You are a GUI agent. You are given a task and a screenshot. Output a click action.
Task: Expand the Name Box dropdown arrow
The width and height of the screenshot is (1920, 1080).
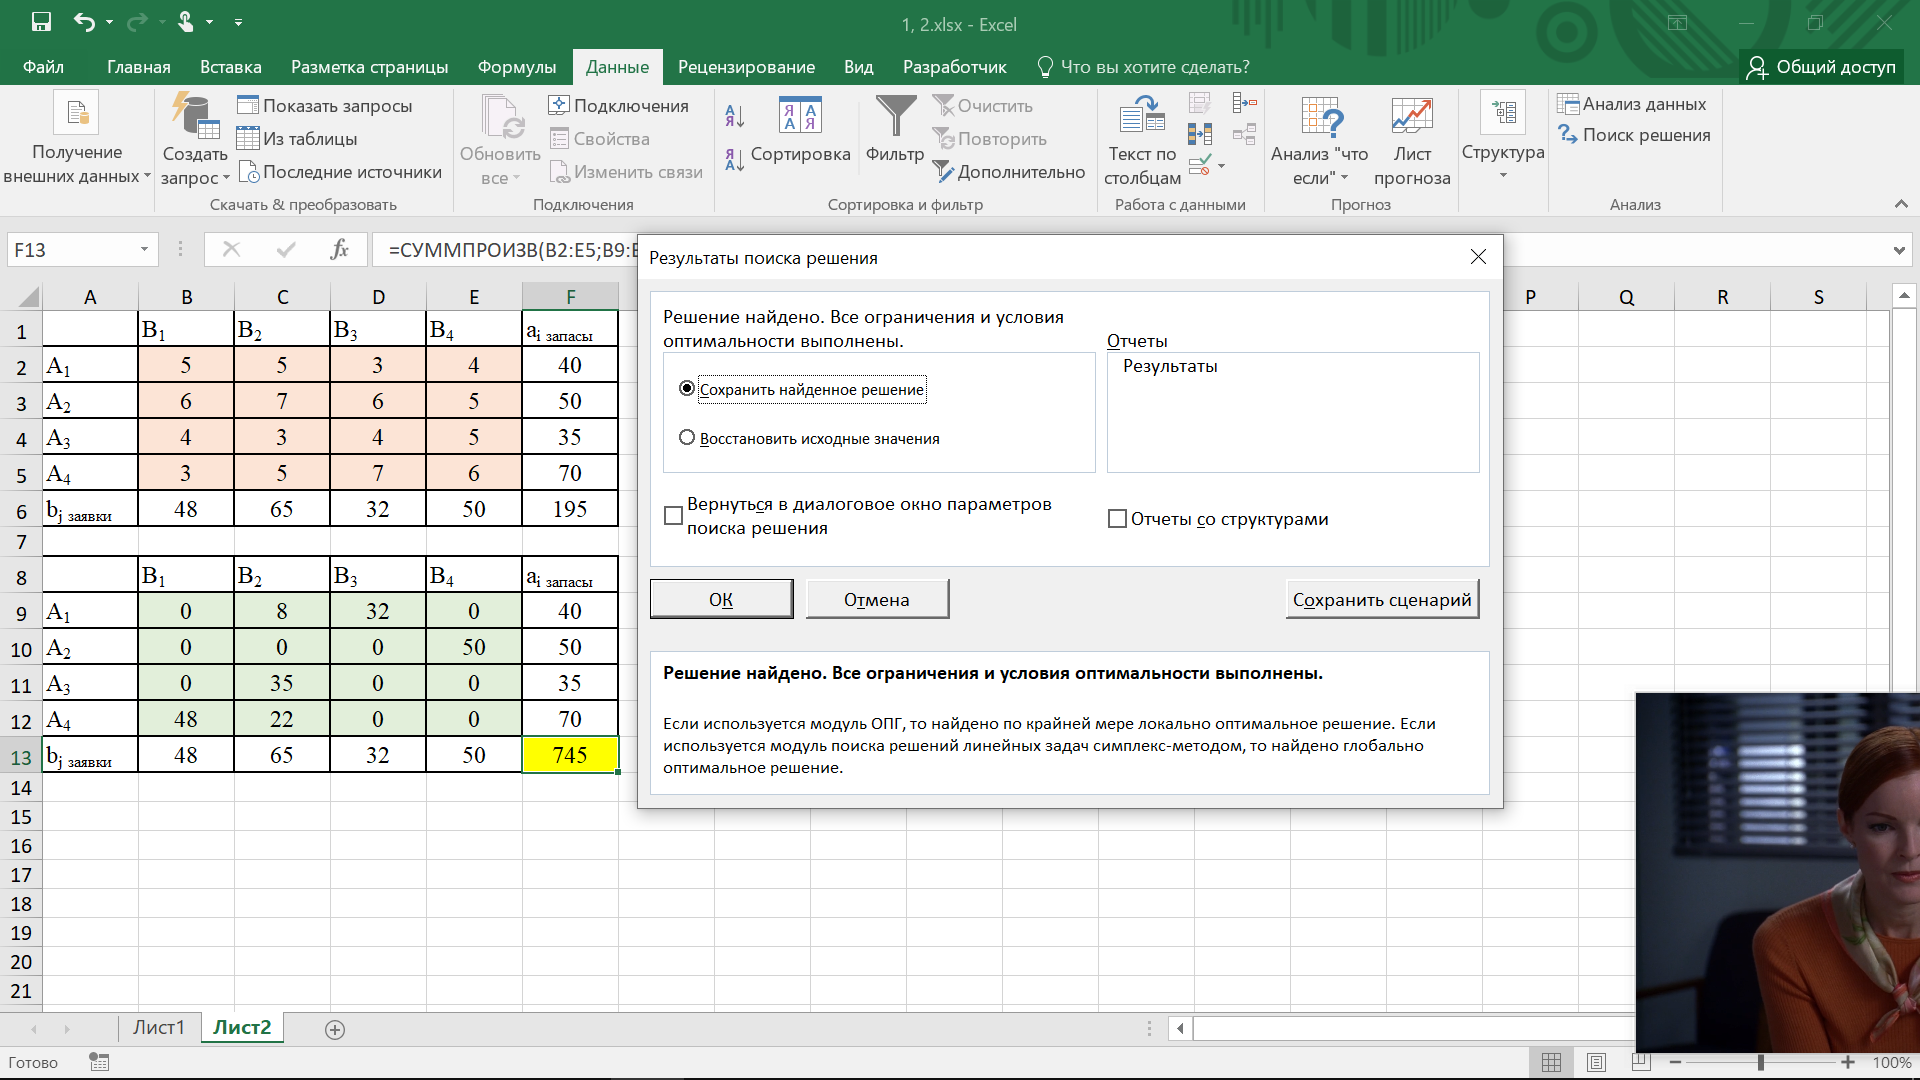pyautogui.click(x=144, y=249)
